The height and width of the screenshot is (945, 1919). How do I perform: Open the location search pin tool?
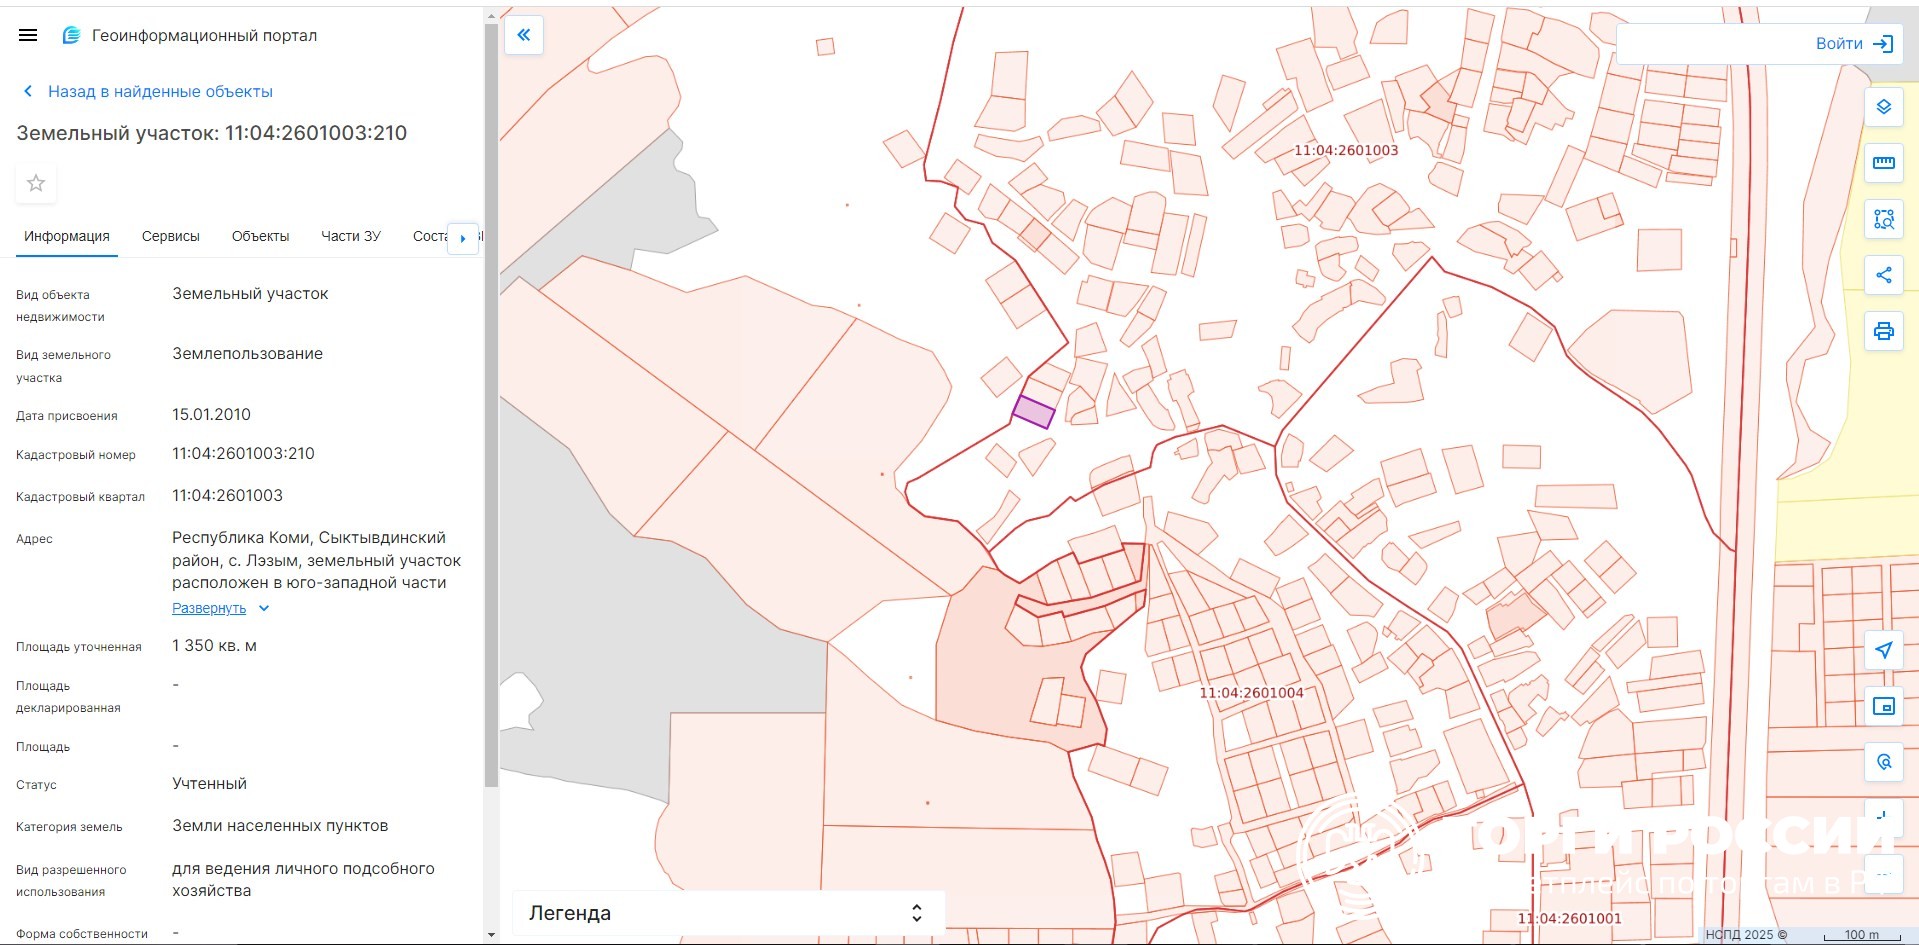(x=1883, y=762)
